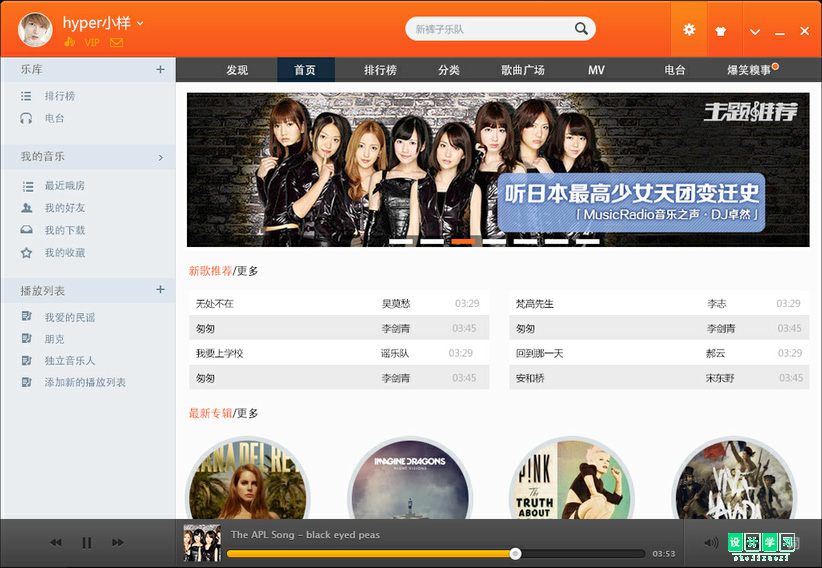The height and width of the screenshot is (568, 822).
Task: Open P!nk Truth About album cover
Action: tap(571, 478)
